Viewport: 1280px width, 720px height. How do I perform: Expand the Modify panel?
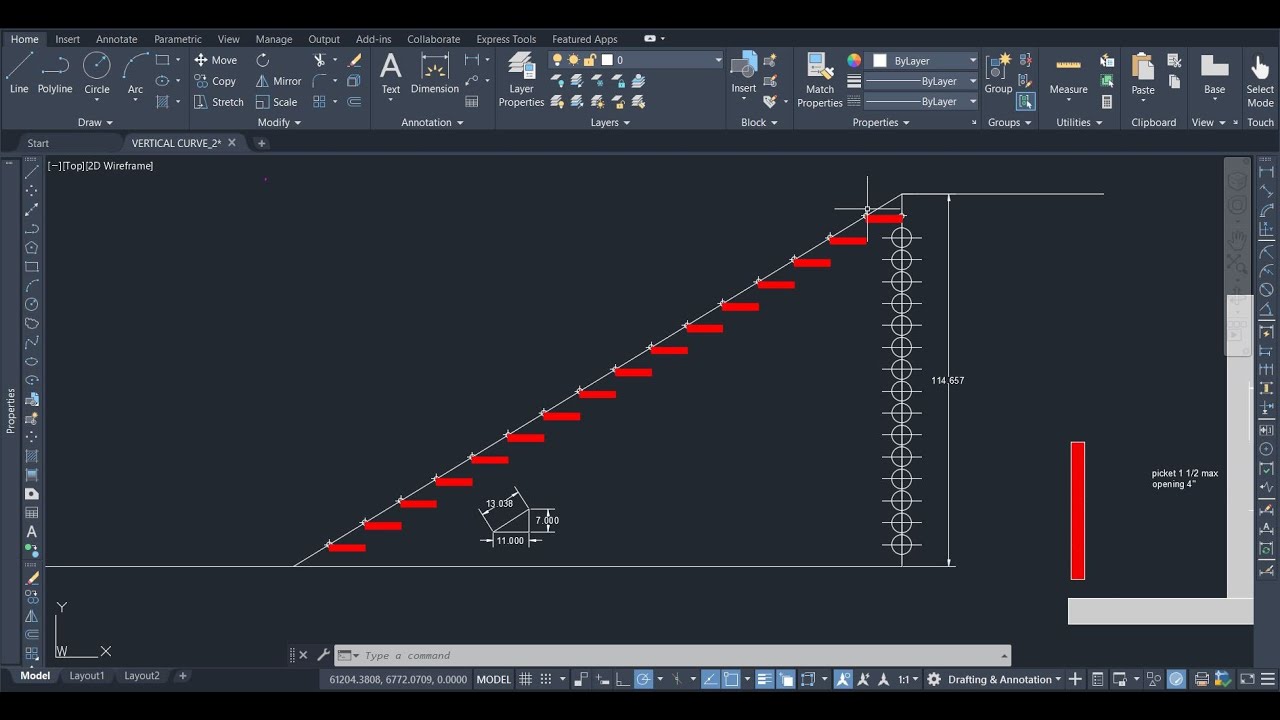click(279, 122)
